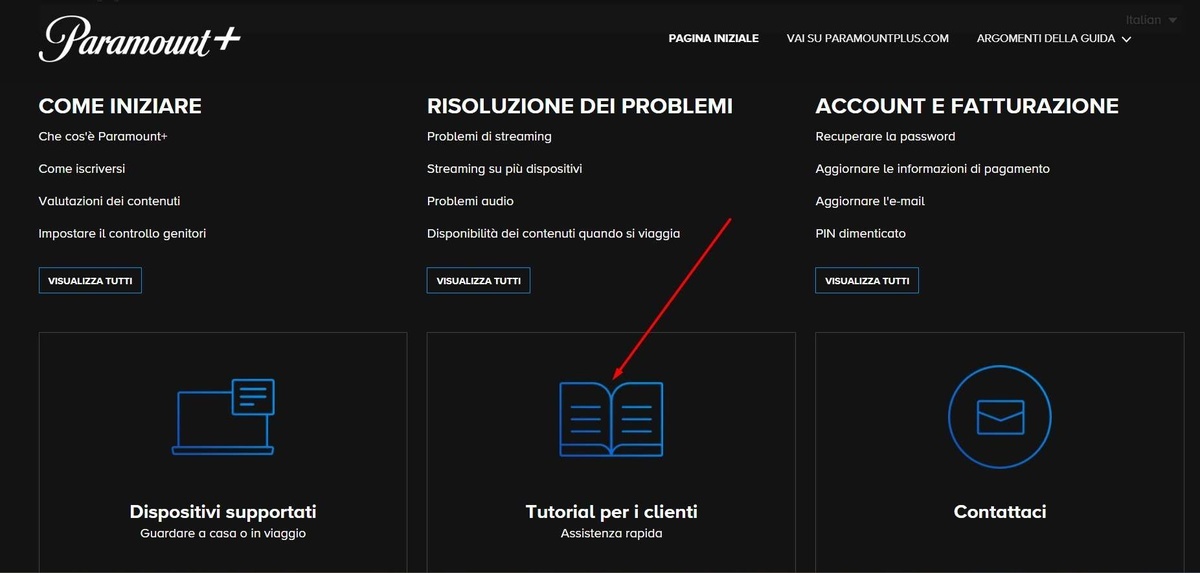The image size is (1200, 573).
Task: Open Aggiornare l'e-mail article
Action: click(x=870, y=201)
